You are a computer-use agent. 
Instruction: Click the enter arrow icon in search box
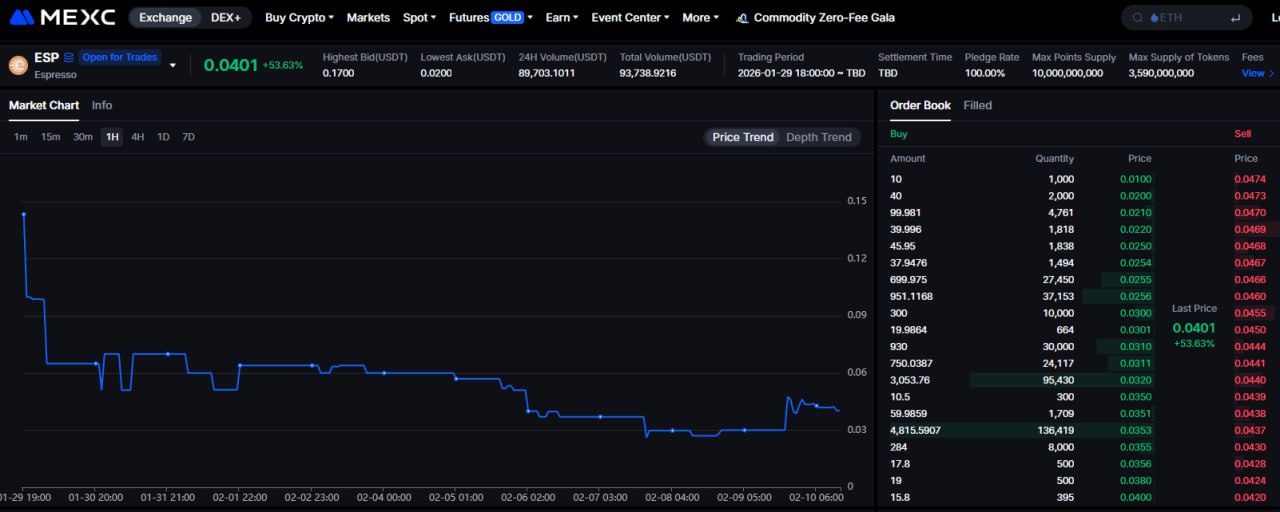pos(1236,18)
